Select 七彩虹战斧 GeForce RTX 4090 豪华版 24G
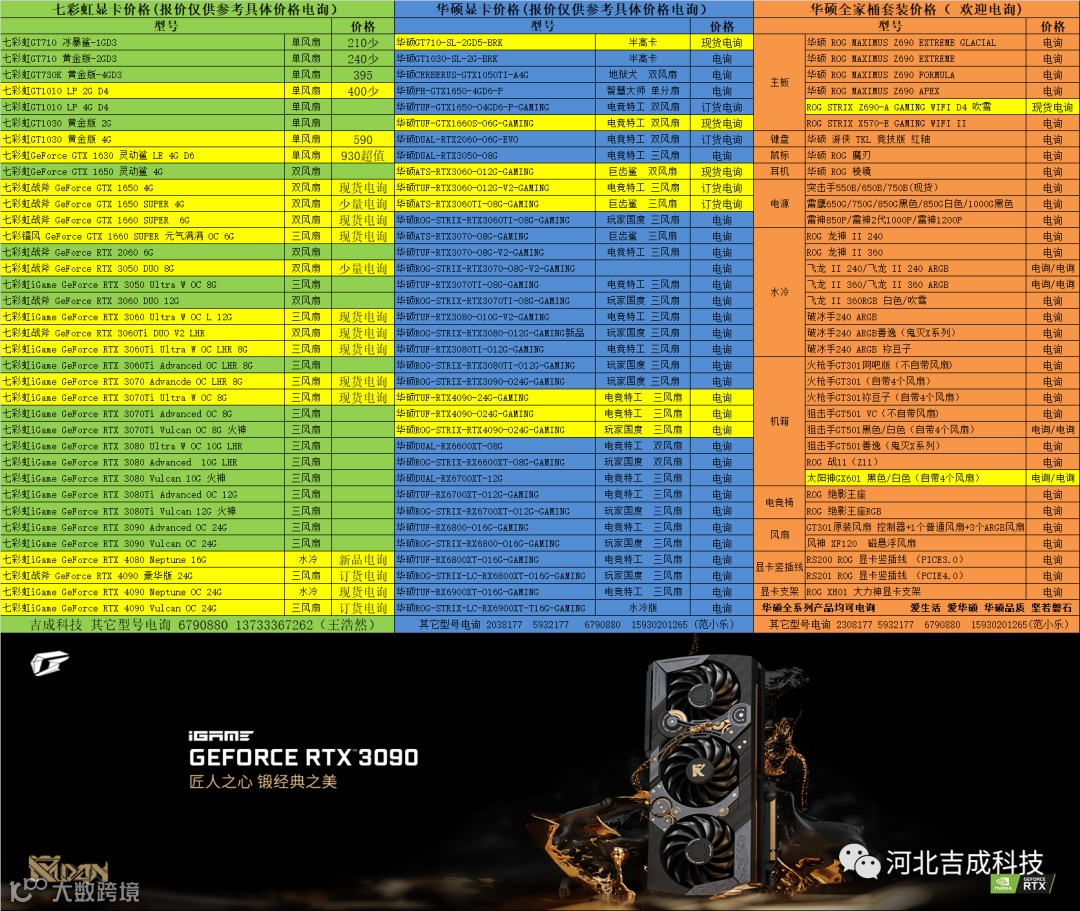Screen dimensions: 1080x911 pyautogui.click(x=143, y=576)
